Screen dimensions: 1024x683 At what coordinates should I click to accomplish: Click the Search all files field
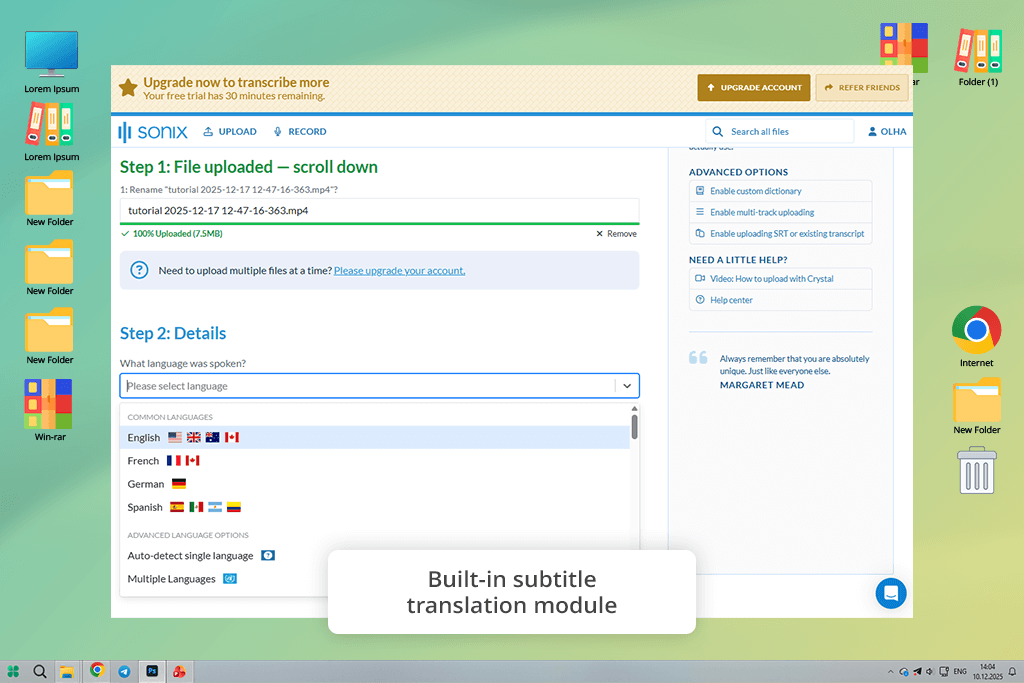tap(780, 132)
